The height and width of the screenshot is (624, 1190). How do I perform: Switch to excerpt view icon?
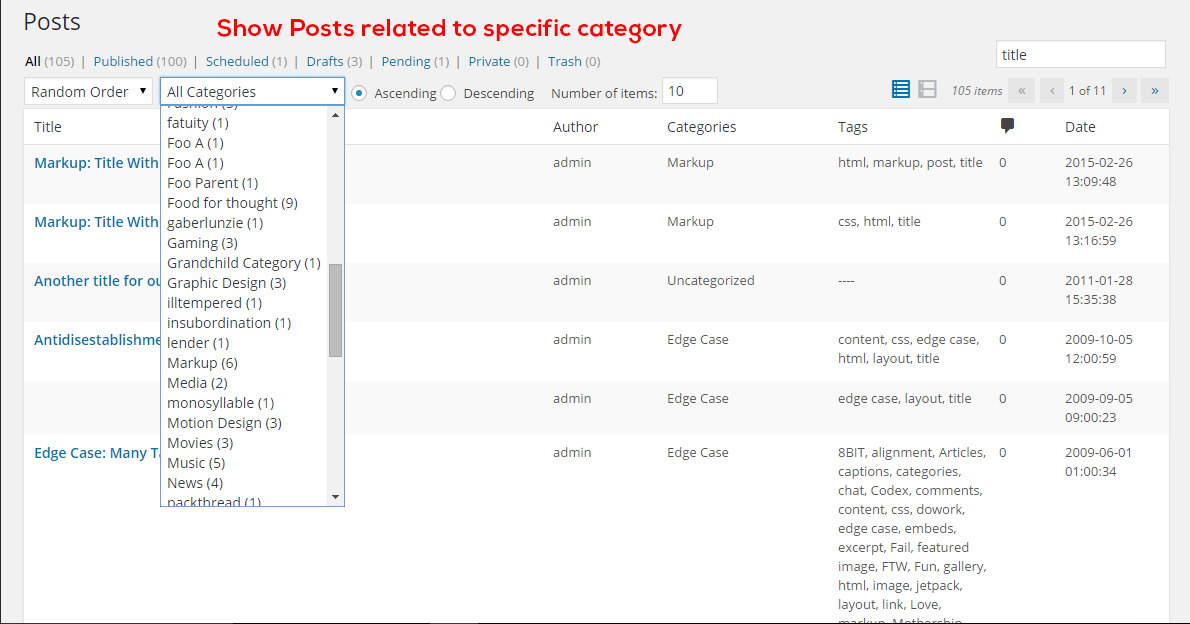click(x=928, y=90)
